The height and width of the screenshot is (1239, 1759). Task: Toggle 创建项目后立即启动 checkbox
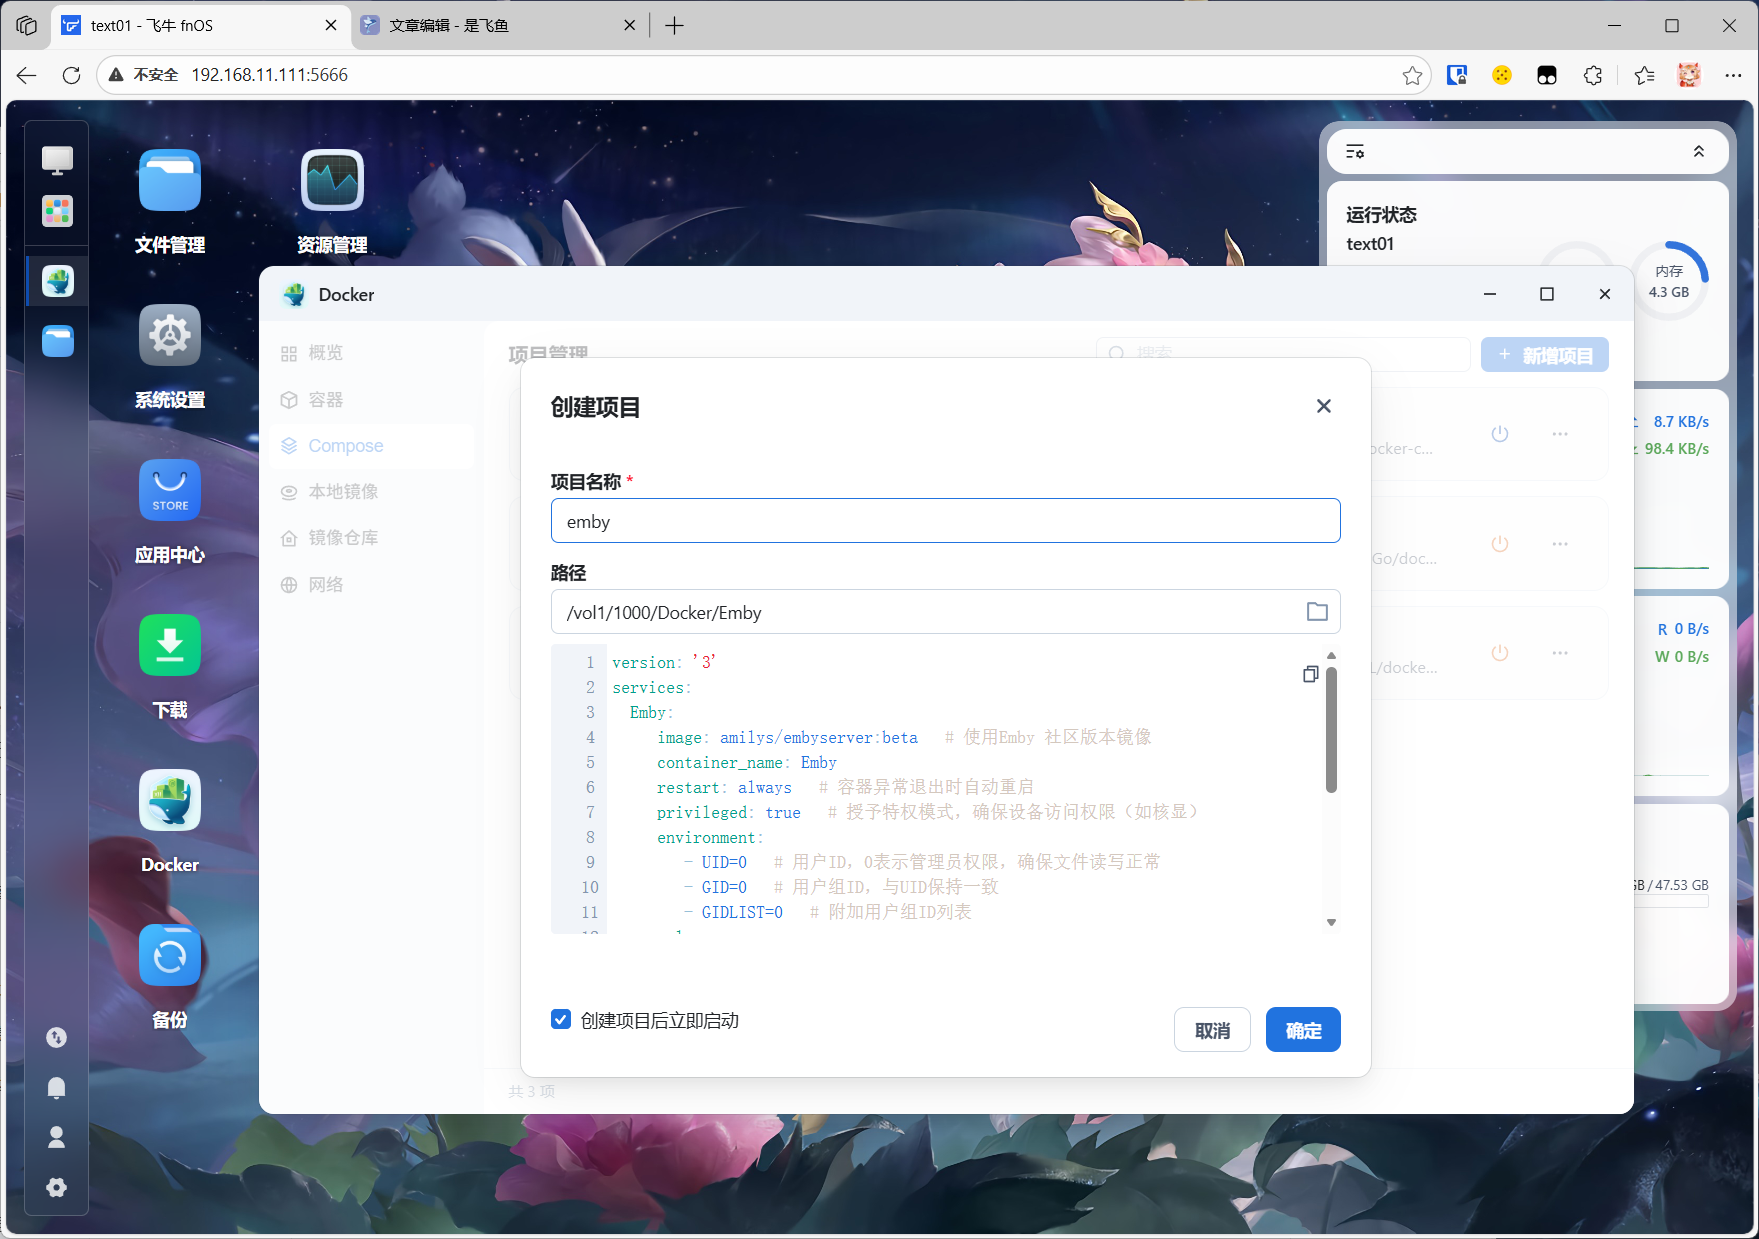tap(561, 1019)
